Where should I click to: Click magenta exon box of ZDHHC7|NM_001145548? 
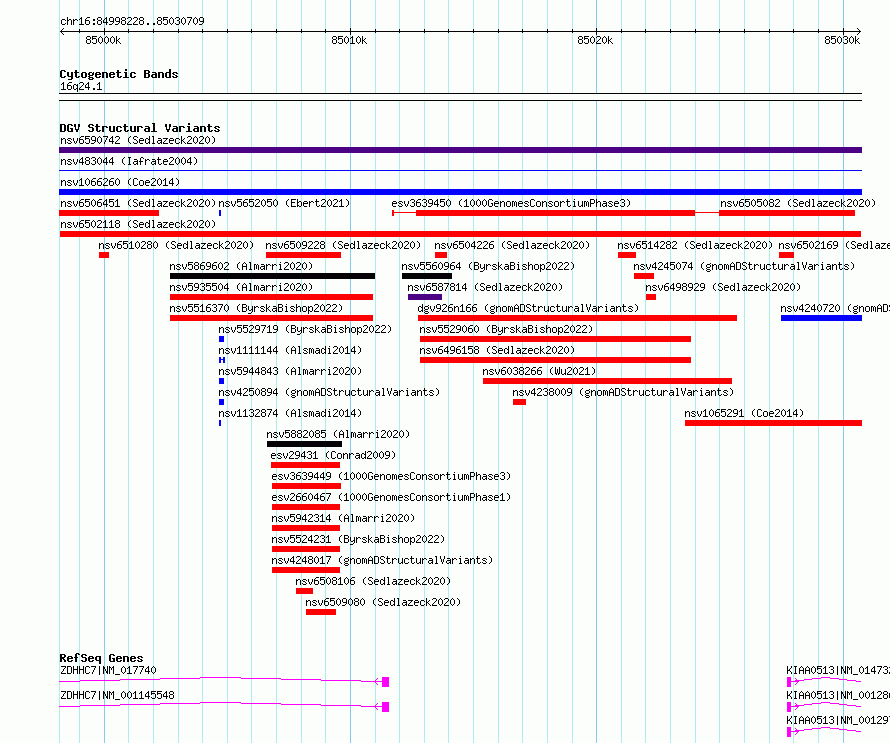[385, 707]
